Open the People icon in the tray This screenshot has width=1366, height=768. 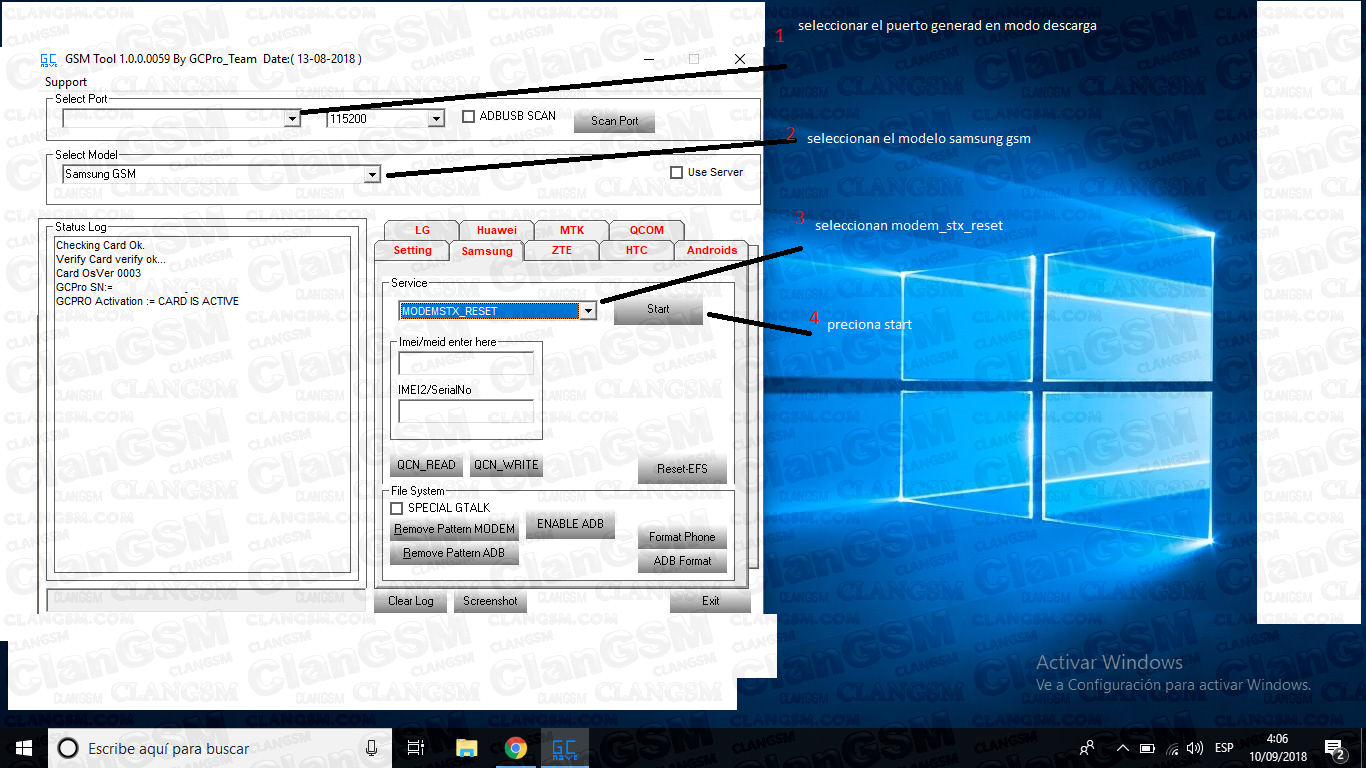[1087, 748]
